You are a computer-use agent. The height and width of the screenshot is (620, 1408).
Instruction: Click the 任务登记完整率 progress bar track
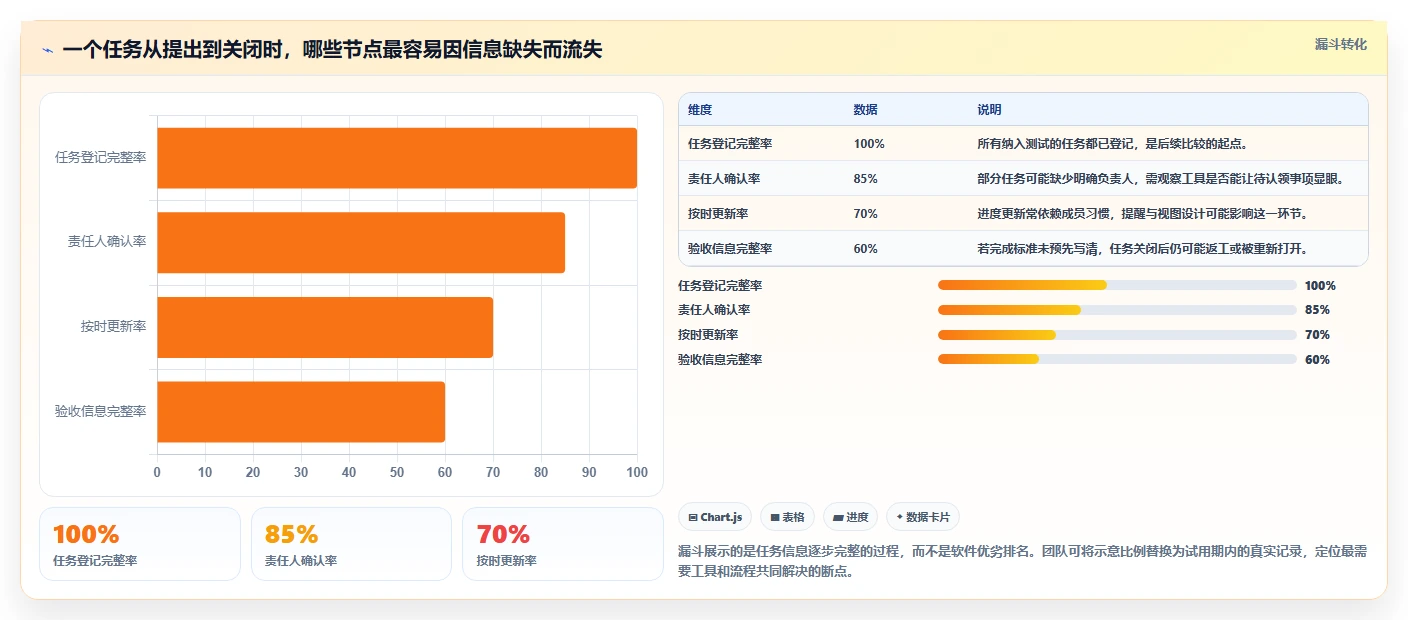click(x=1117, y=285)
